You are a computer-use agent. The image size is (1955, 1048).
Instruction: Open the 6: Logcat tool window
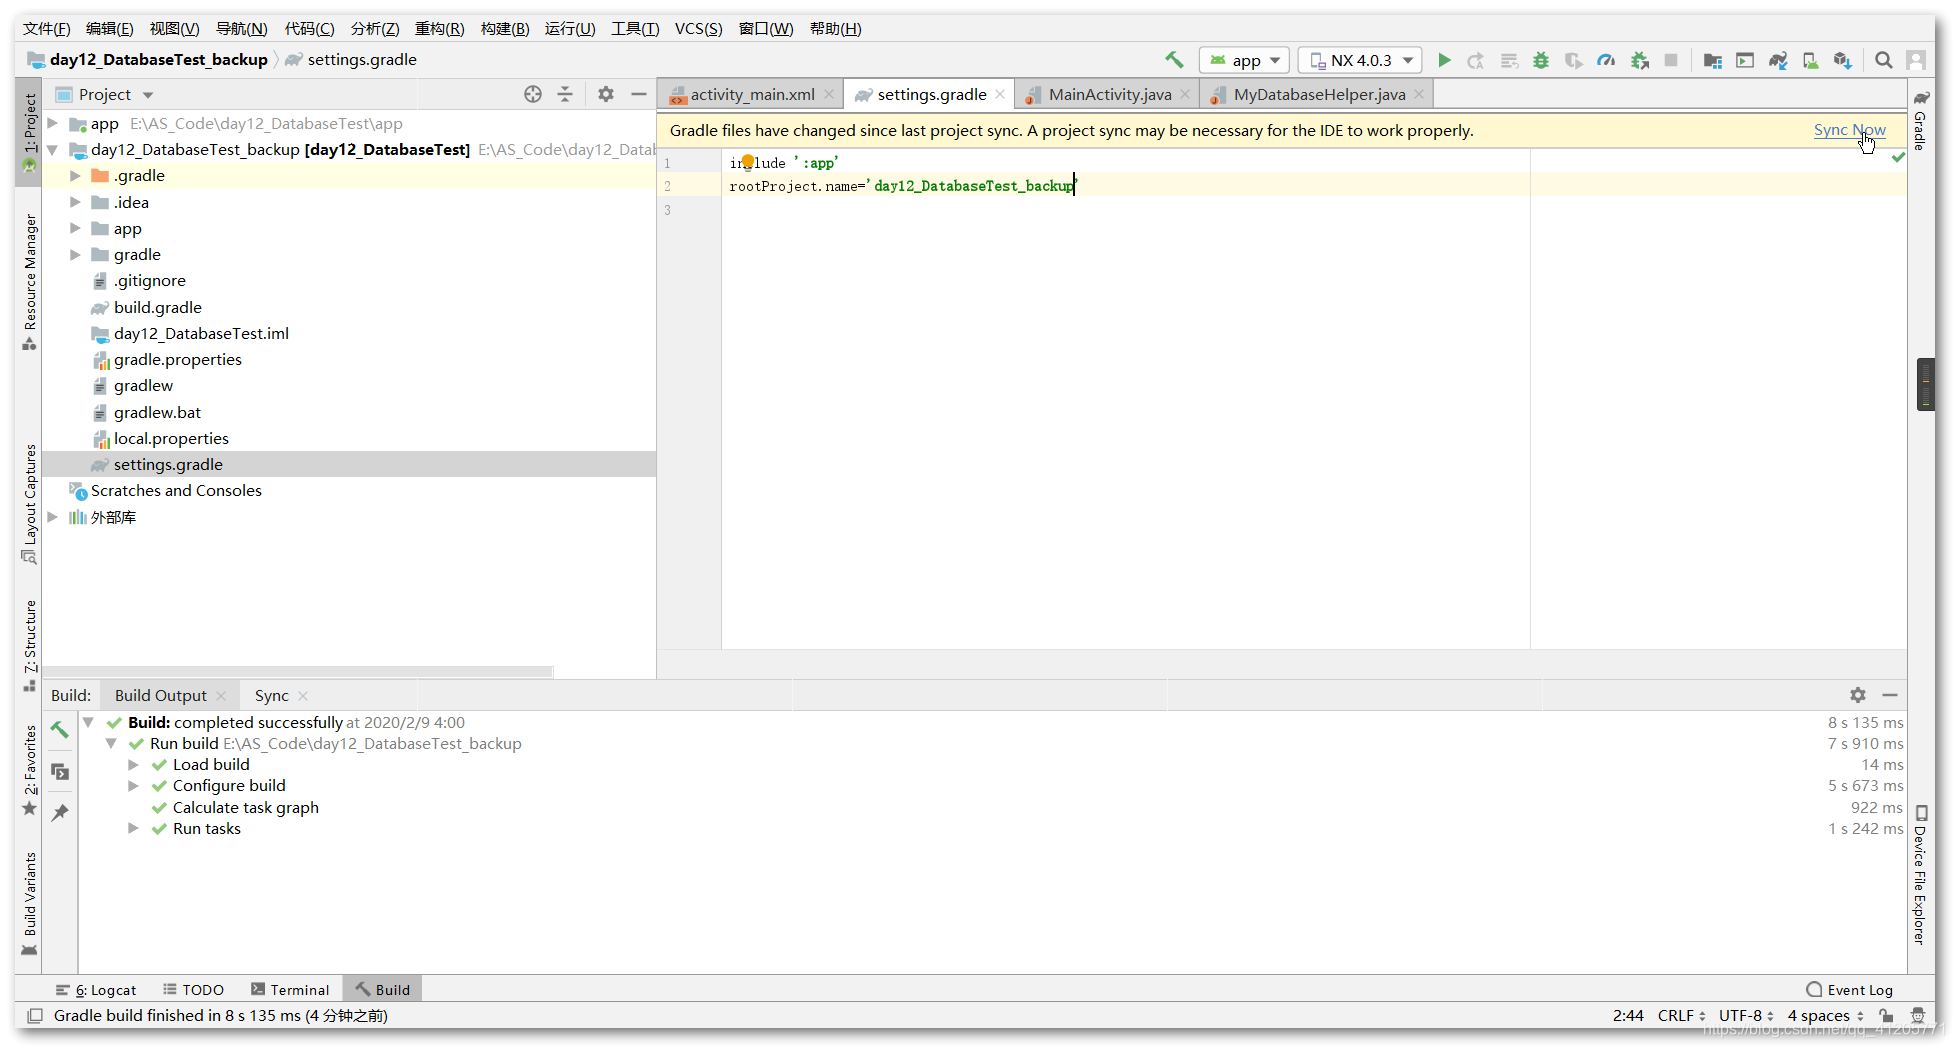pos(96,990)
